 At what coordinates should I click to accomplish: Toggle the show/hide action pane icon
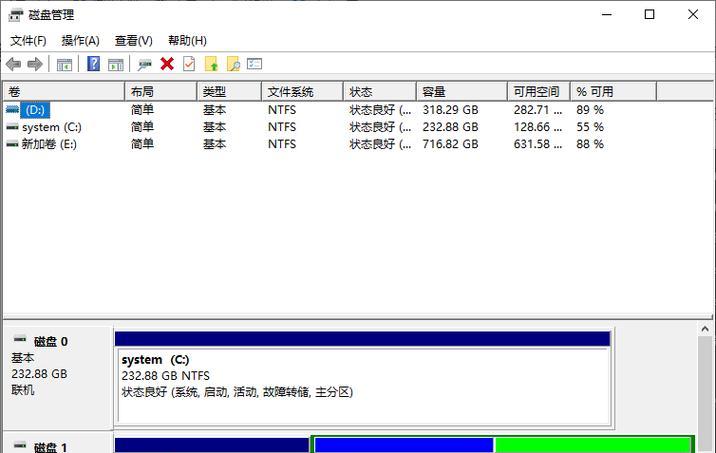pos(116,64)
